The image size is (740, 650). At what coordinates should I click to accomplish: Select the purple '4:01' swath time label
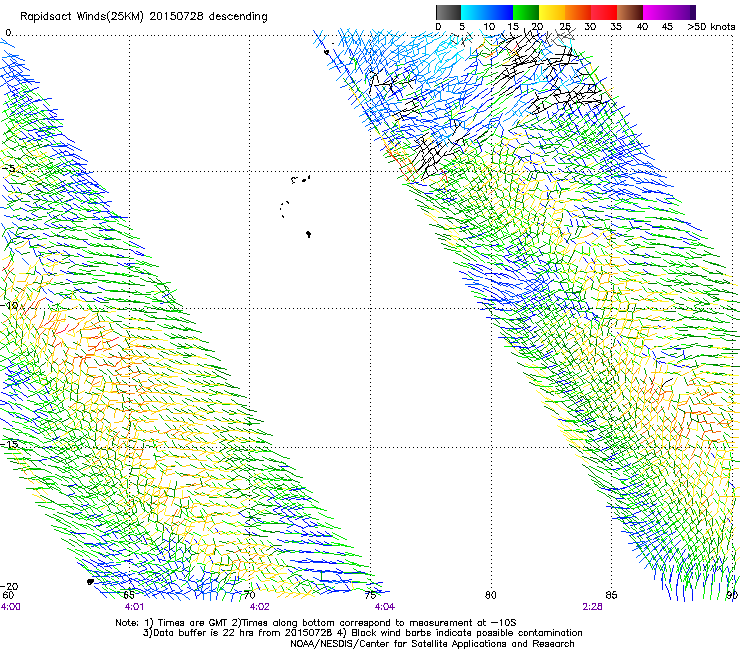tap(135, 607)
